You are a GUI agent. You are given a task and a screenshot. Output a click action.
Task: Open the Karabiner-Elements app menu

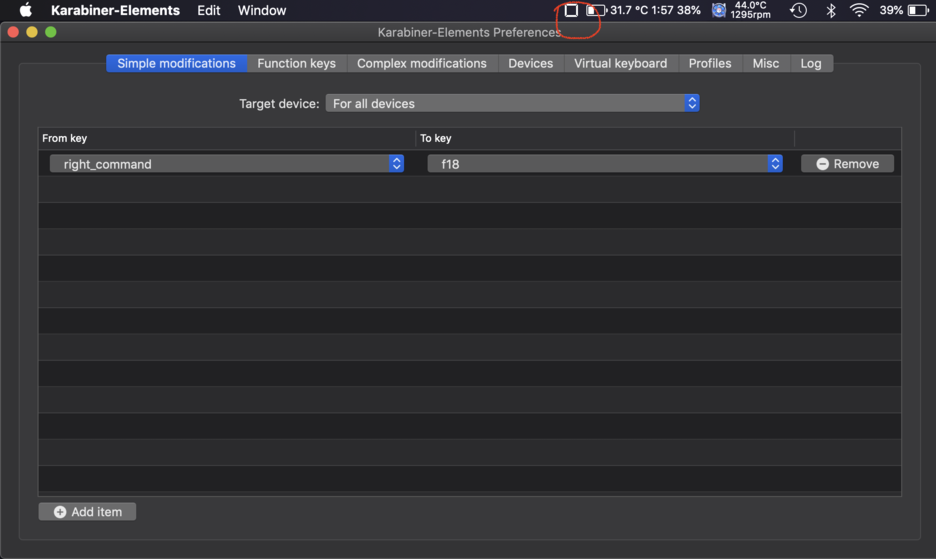click(x=115, y=10)
